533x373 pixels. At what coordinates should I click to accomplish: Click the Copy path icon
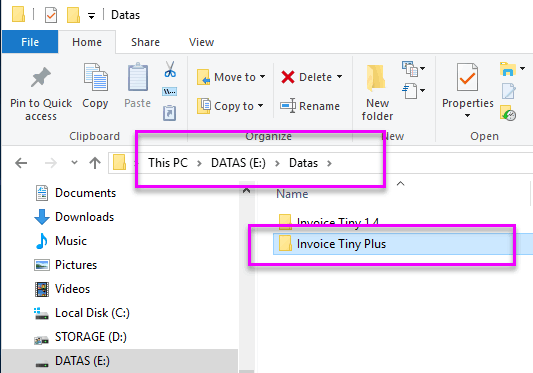(170, 91)
